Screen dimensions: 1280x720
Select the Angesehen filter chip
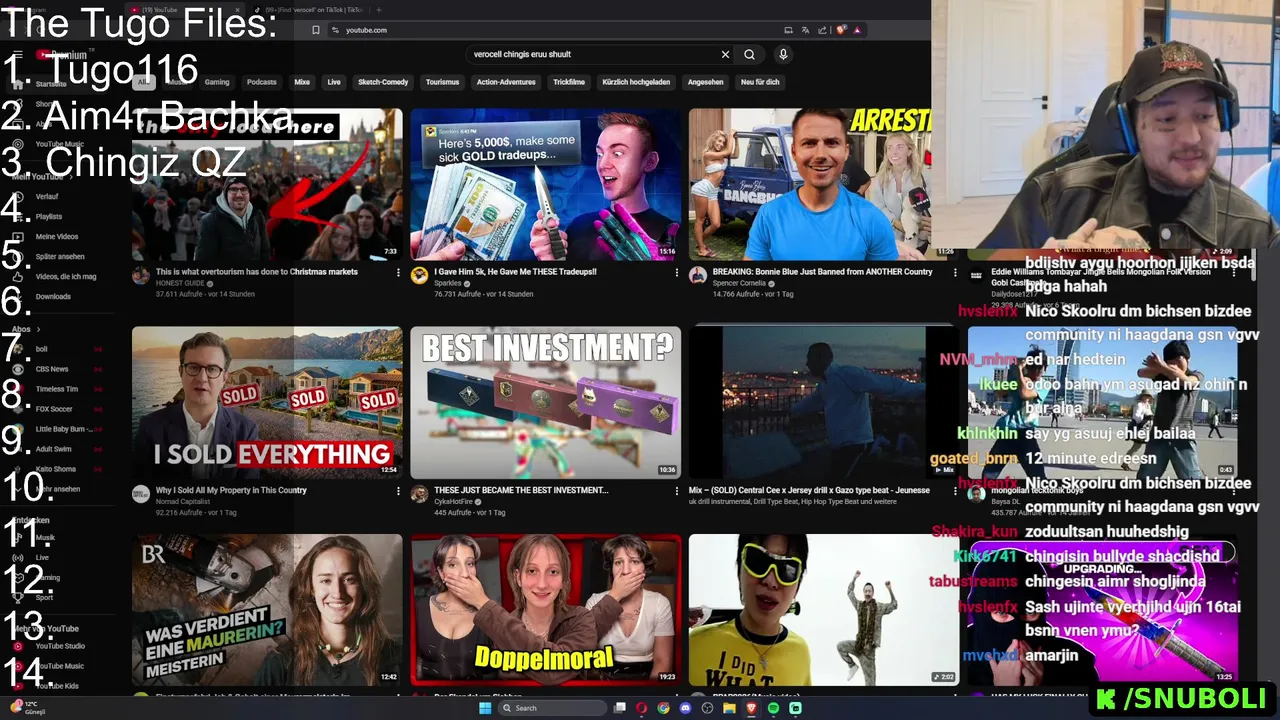coord(705,82)
